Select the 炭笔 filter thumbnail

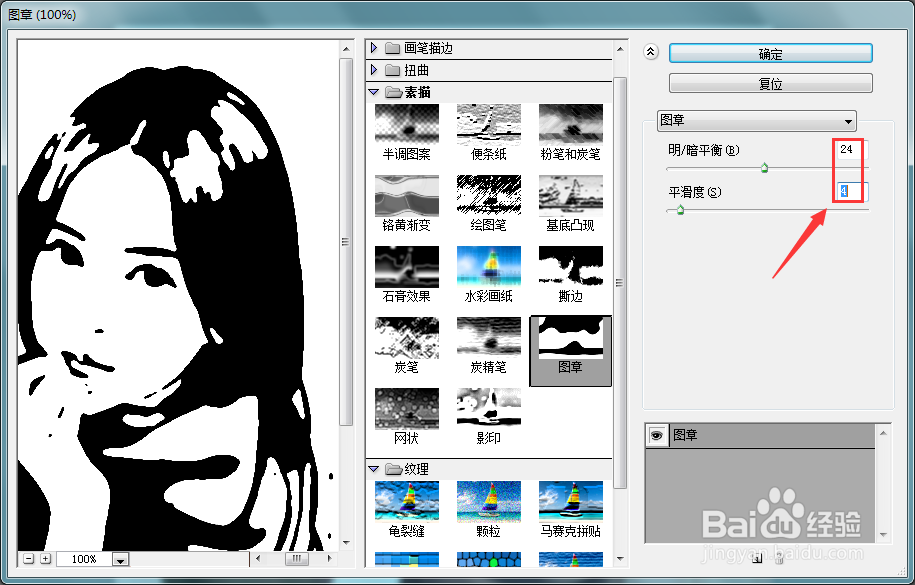click(407, 337)
